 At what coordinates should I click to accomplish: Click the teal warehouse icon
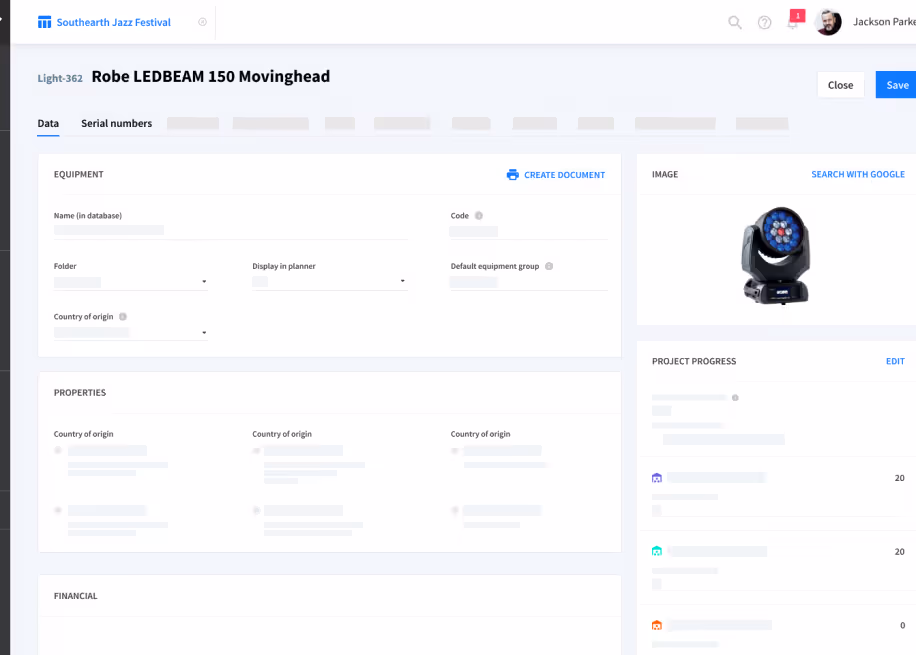coord(657,551)
